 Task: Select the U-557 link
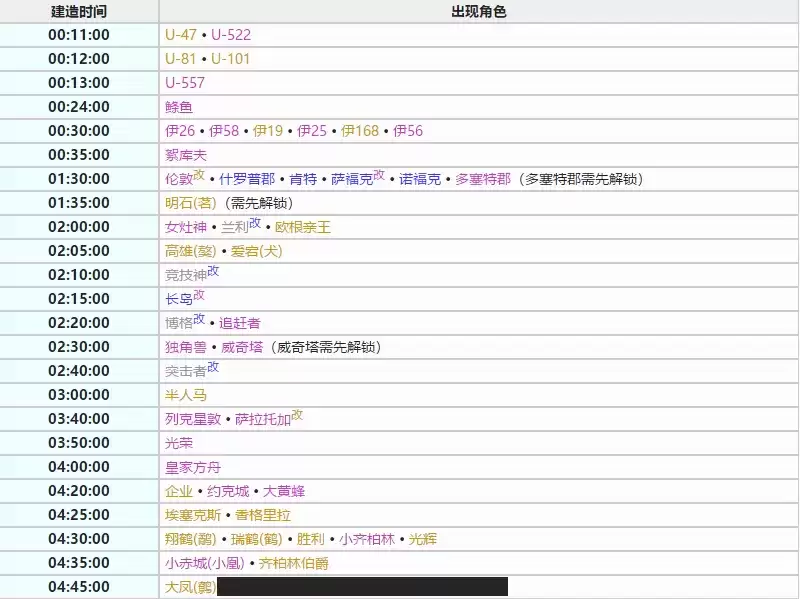coord(185,83)
